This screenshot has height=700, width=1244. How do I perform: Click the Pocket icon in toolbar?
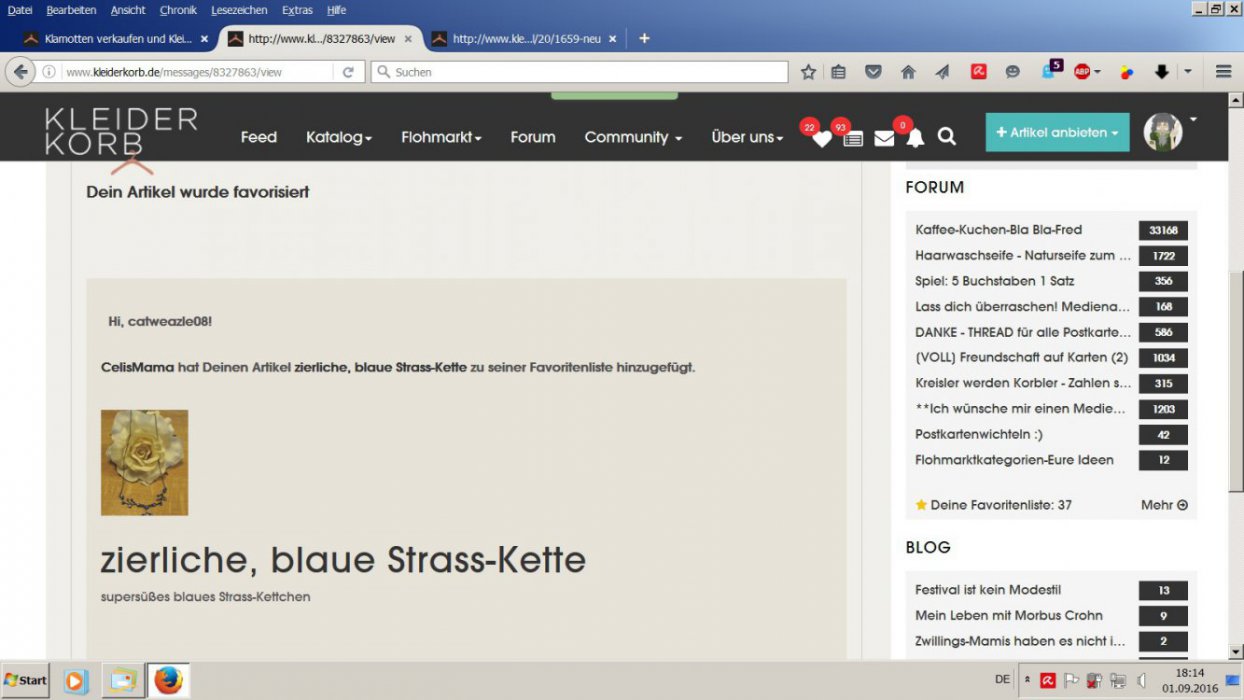(x=873, y=72)
